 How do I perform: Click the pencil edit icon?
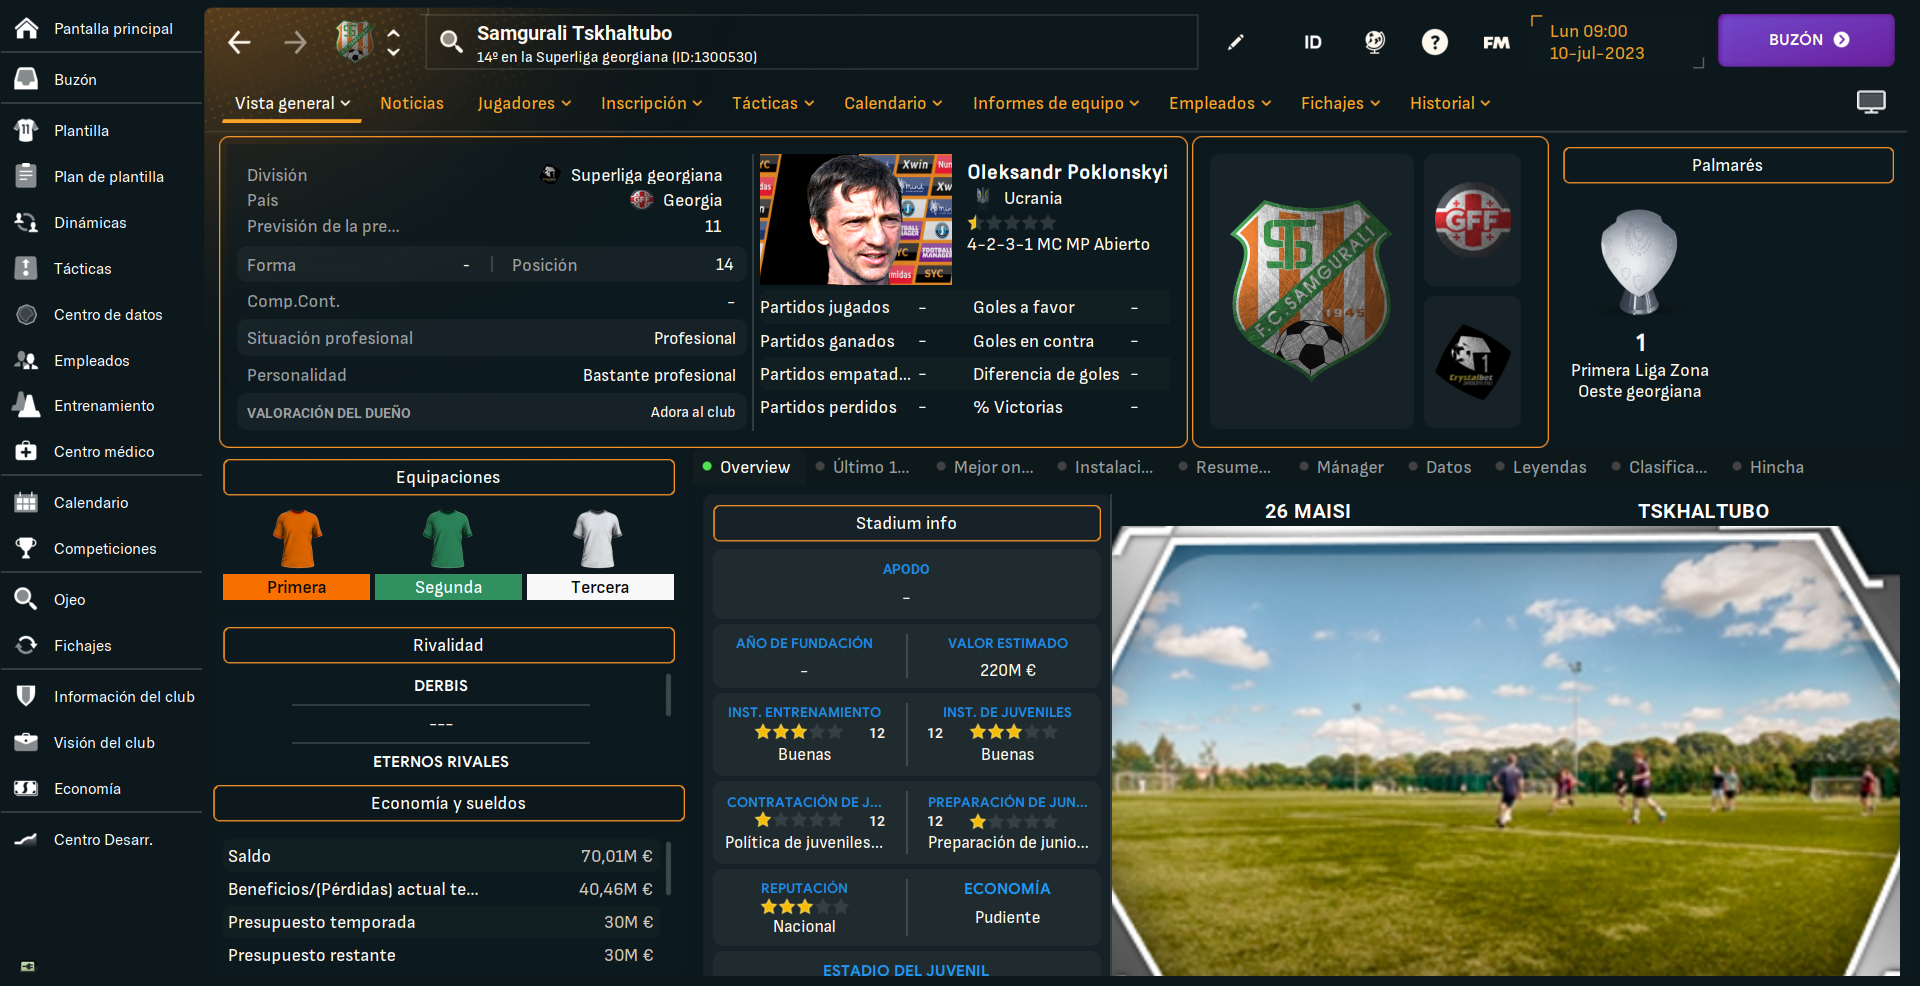tap(1236, 42)
